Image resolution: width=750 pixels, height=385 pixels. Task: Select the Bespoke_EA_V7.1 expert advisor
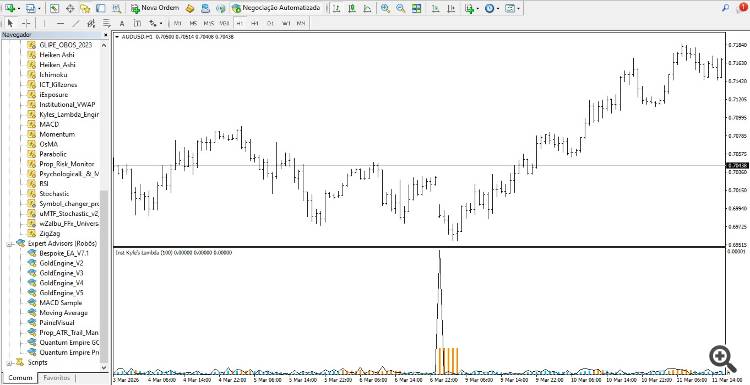(64, 253)
